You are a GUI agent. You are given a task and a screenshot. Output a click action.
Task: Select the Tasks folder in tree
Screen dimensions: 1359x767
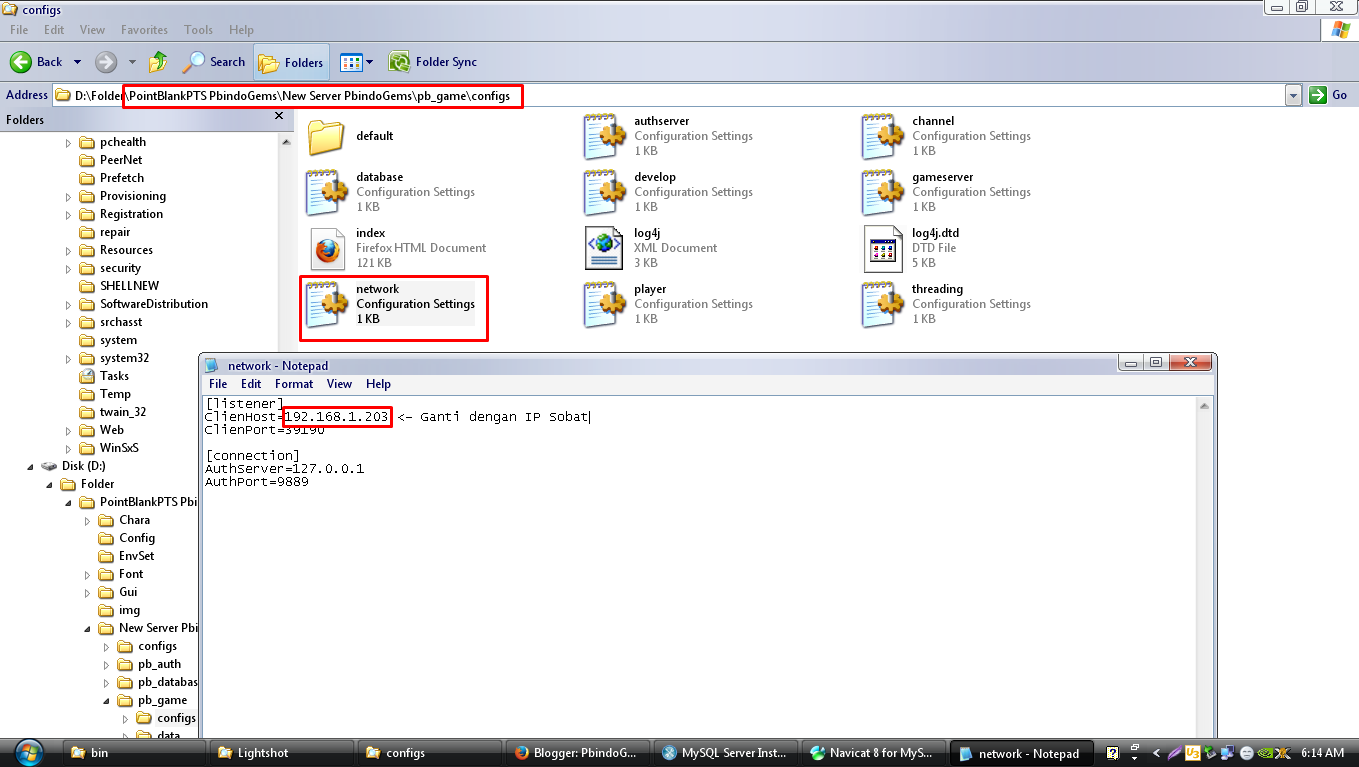[114, 376]
